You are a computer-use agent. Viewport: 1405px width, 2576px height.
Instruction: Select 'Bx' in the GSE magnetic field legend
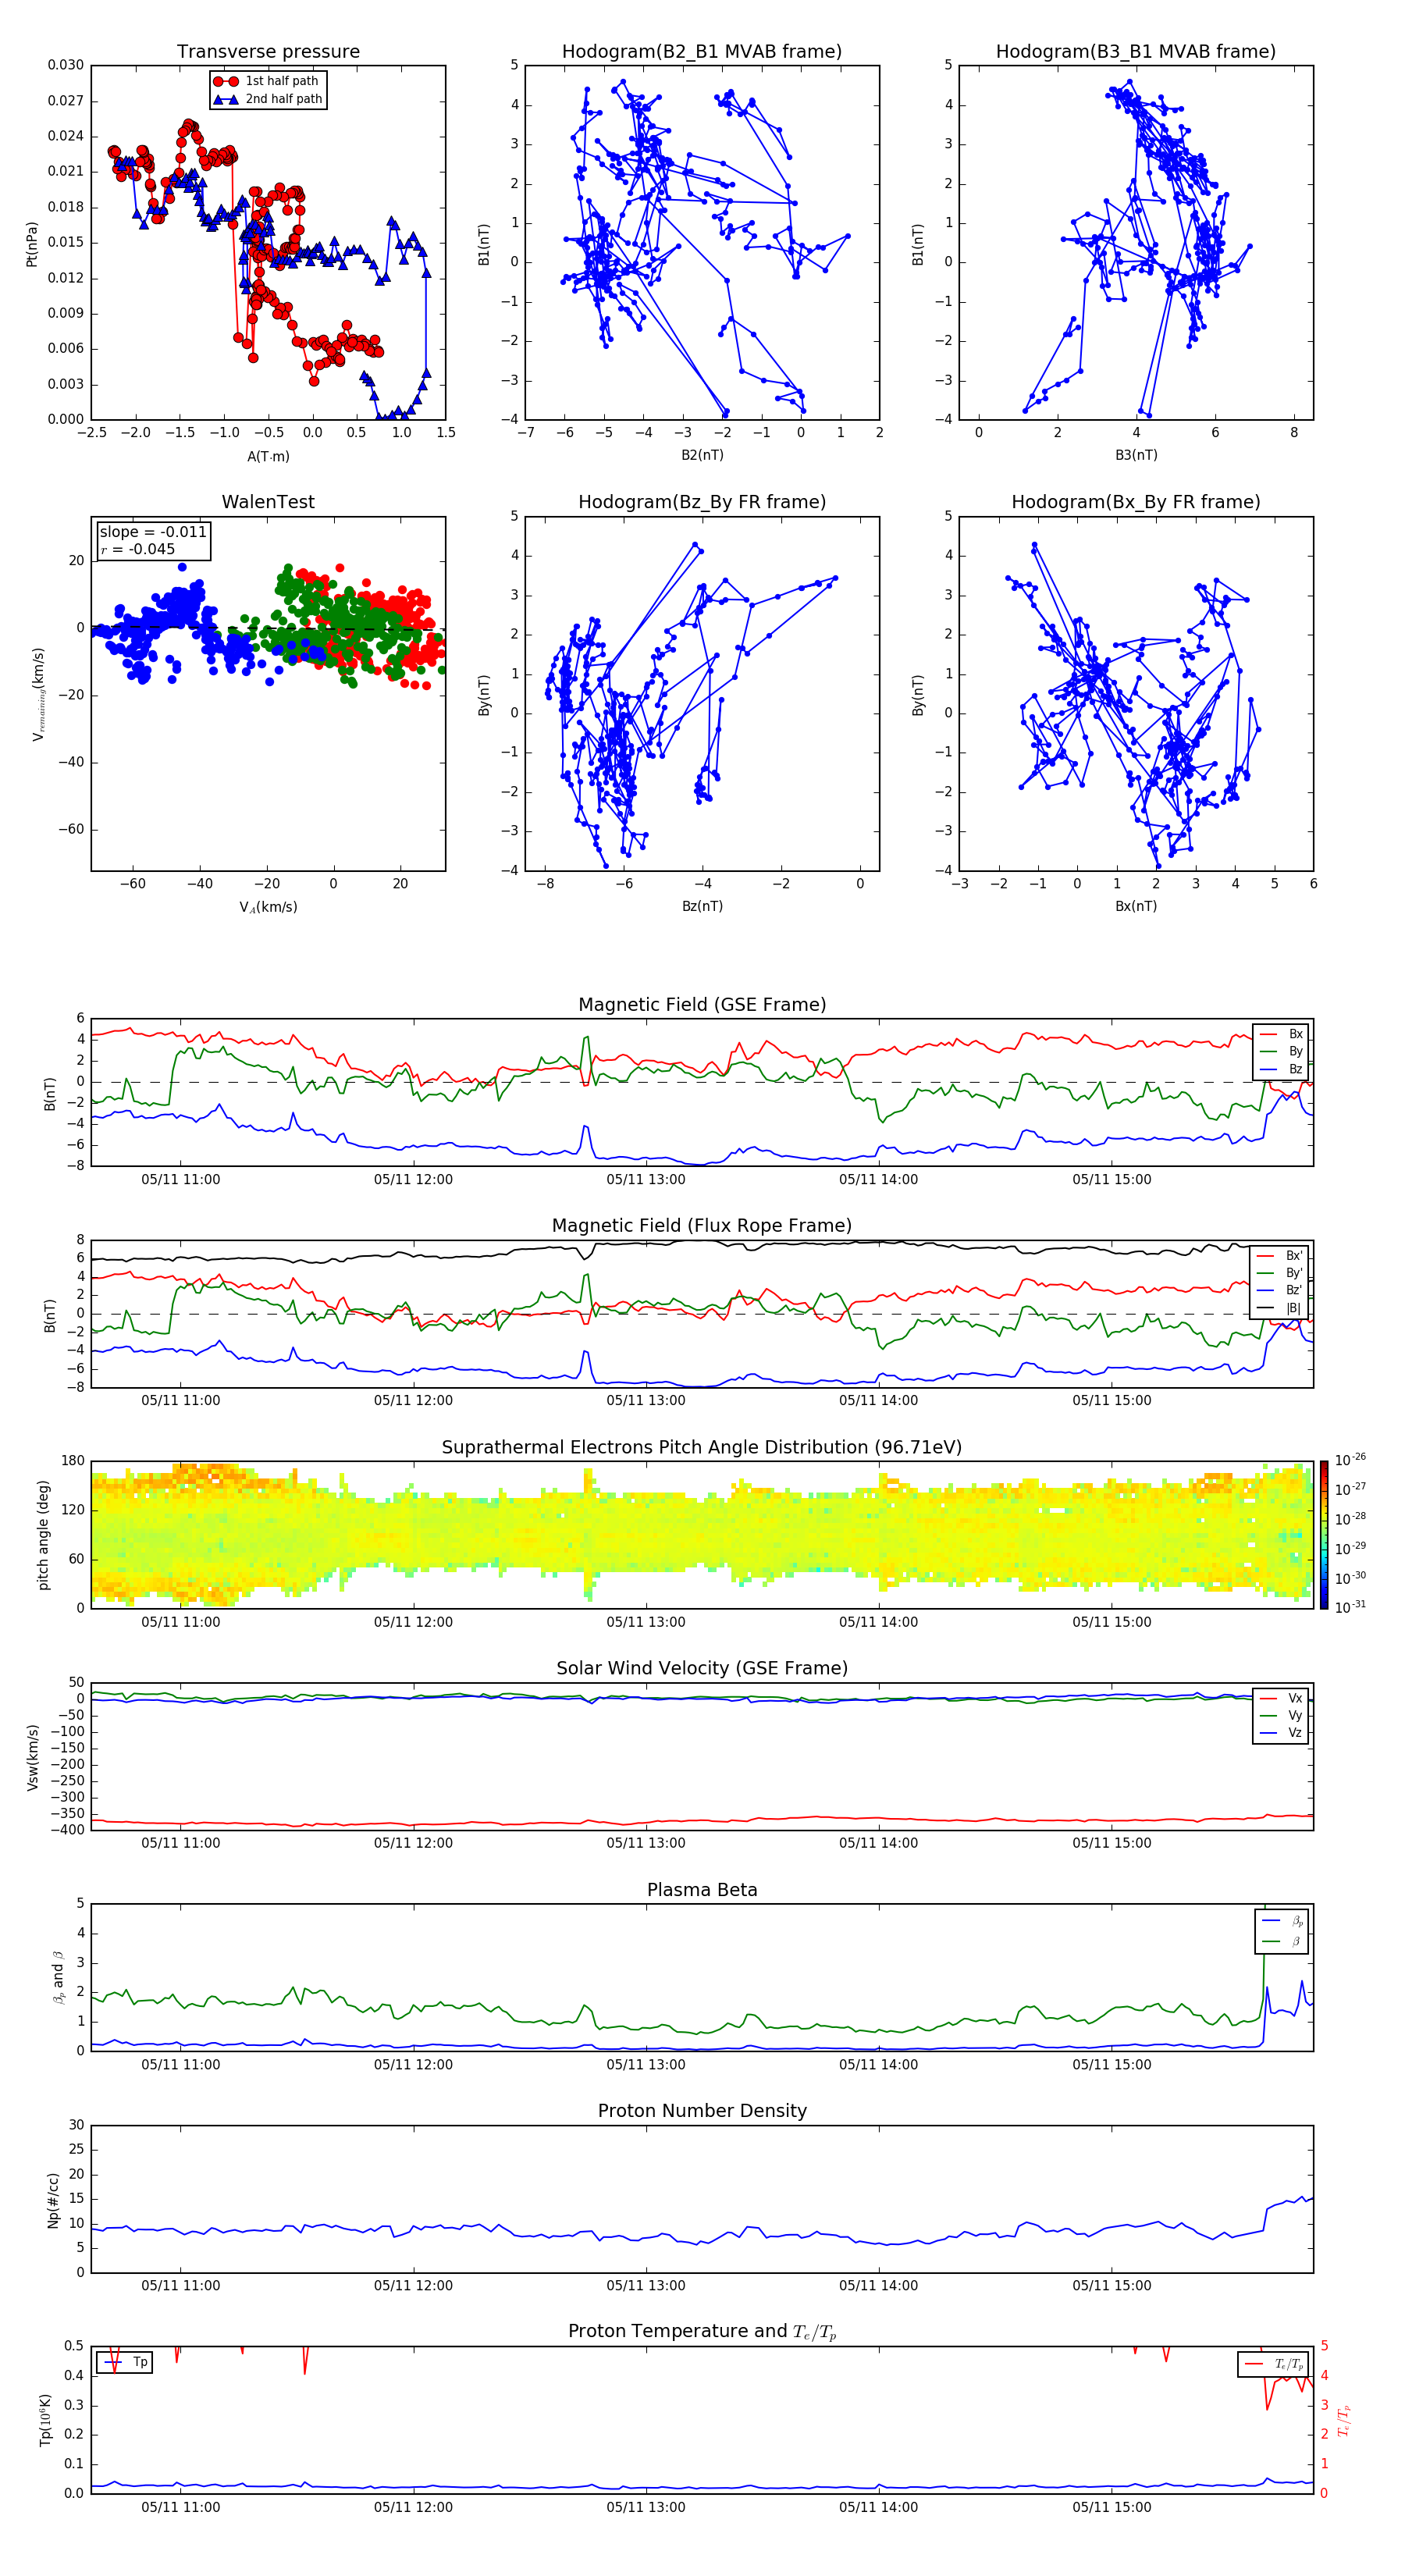click(x=1282, y=1034)
